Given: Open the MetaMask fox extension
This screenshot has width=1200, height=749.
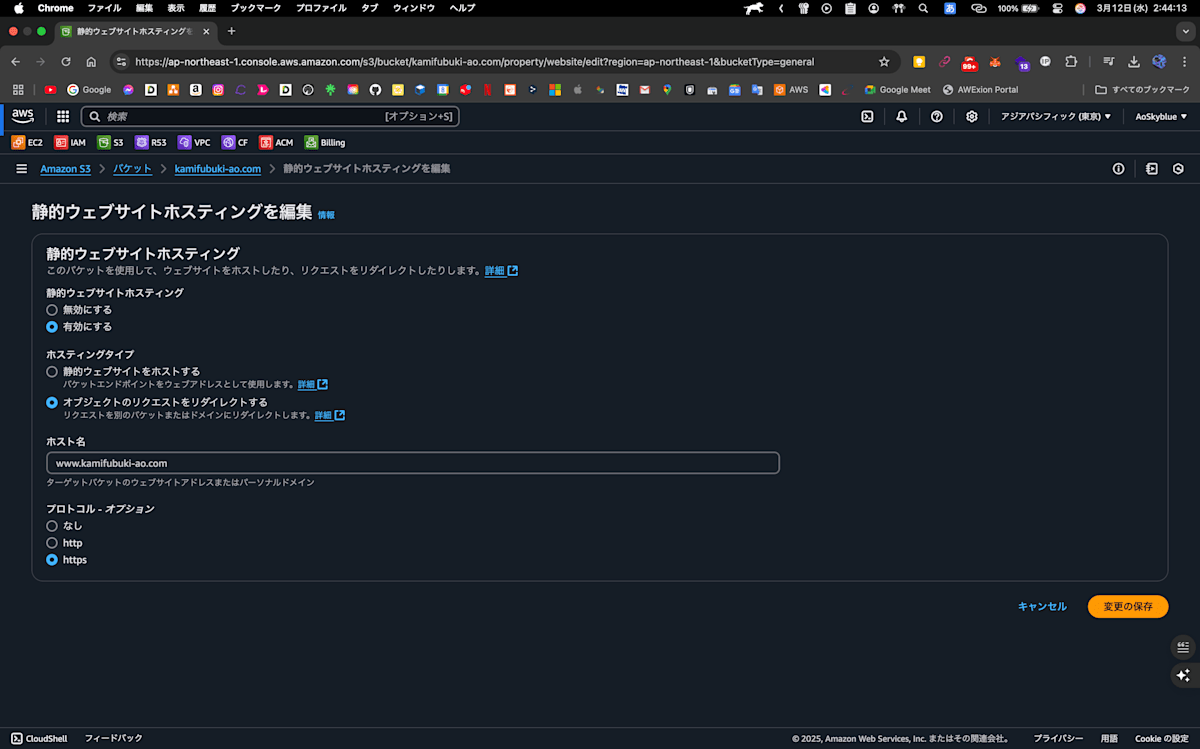Looking at the screenshot, I should [x=995, y=61].
